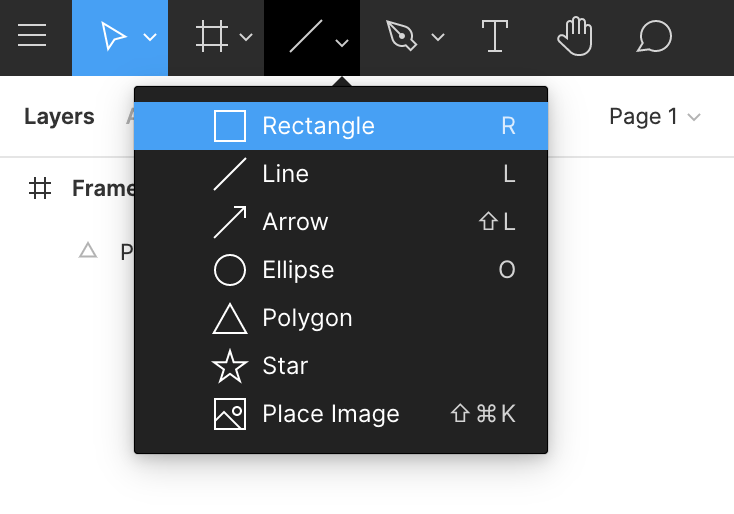The width and height of the screenshot is (734, 514).
Task: Open the Page 1 dropdown
Action: [x=654, y=117]
